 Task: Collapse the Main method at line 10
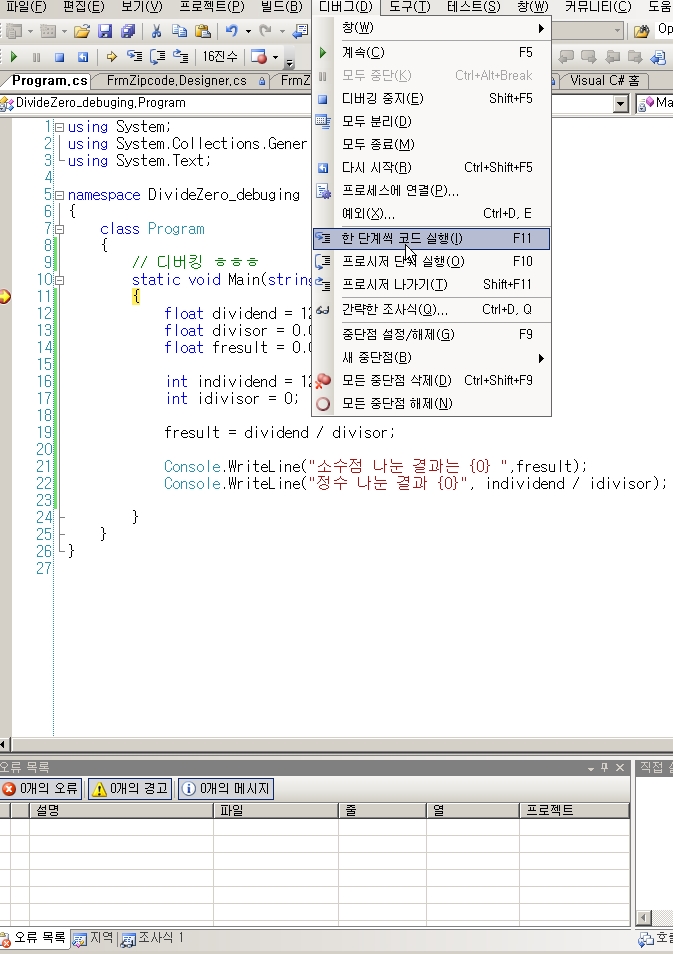[x=59, y=280]
